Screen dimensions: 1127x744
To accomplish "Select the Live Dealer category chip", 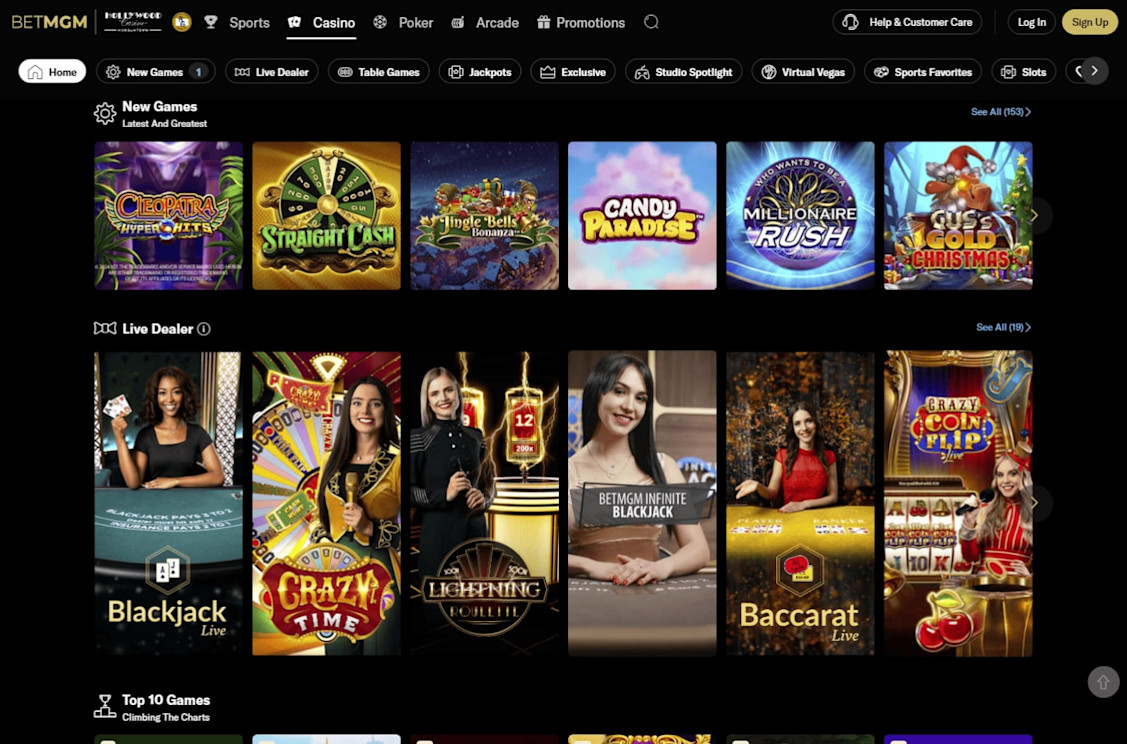I will [x=272, y=71].
